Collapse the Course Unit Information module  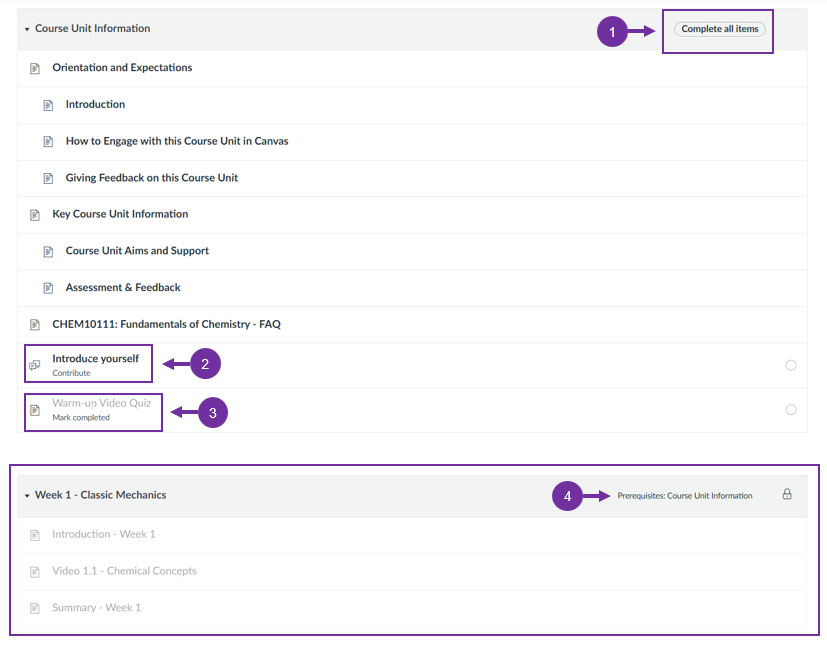[x=27, y=30]
